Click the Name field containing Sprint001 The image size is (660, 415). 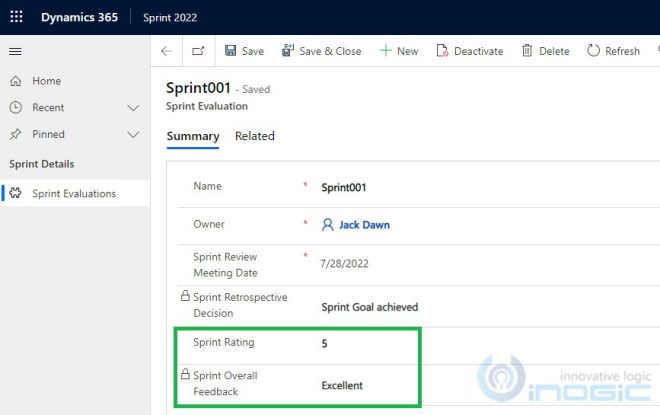coord(400,187)
